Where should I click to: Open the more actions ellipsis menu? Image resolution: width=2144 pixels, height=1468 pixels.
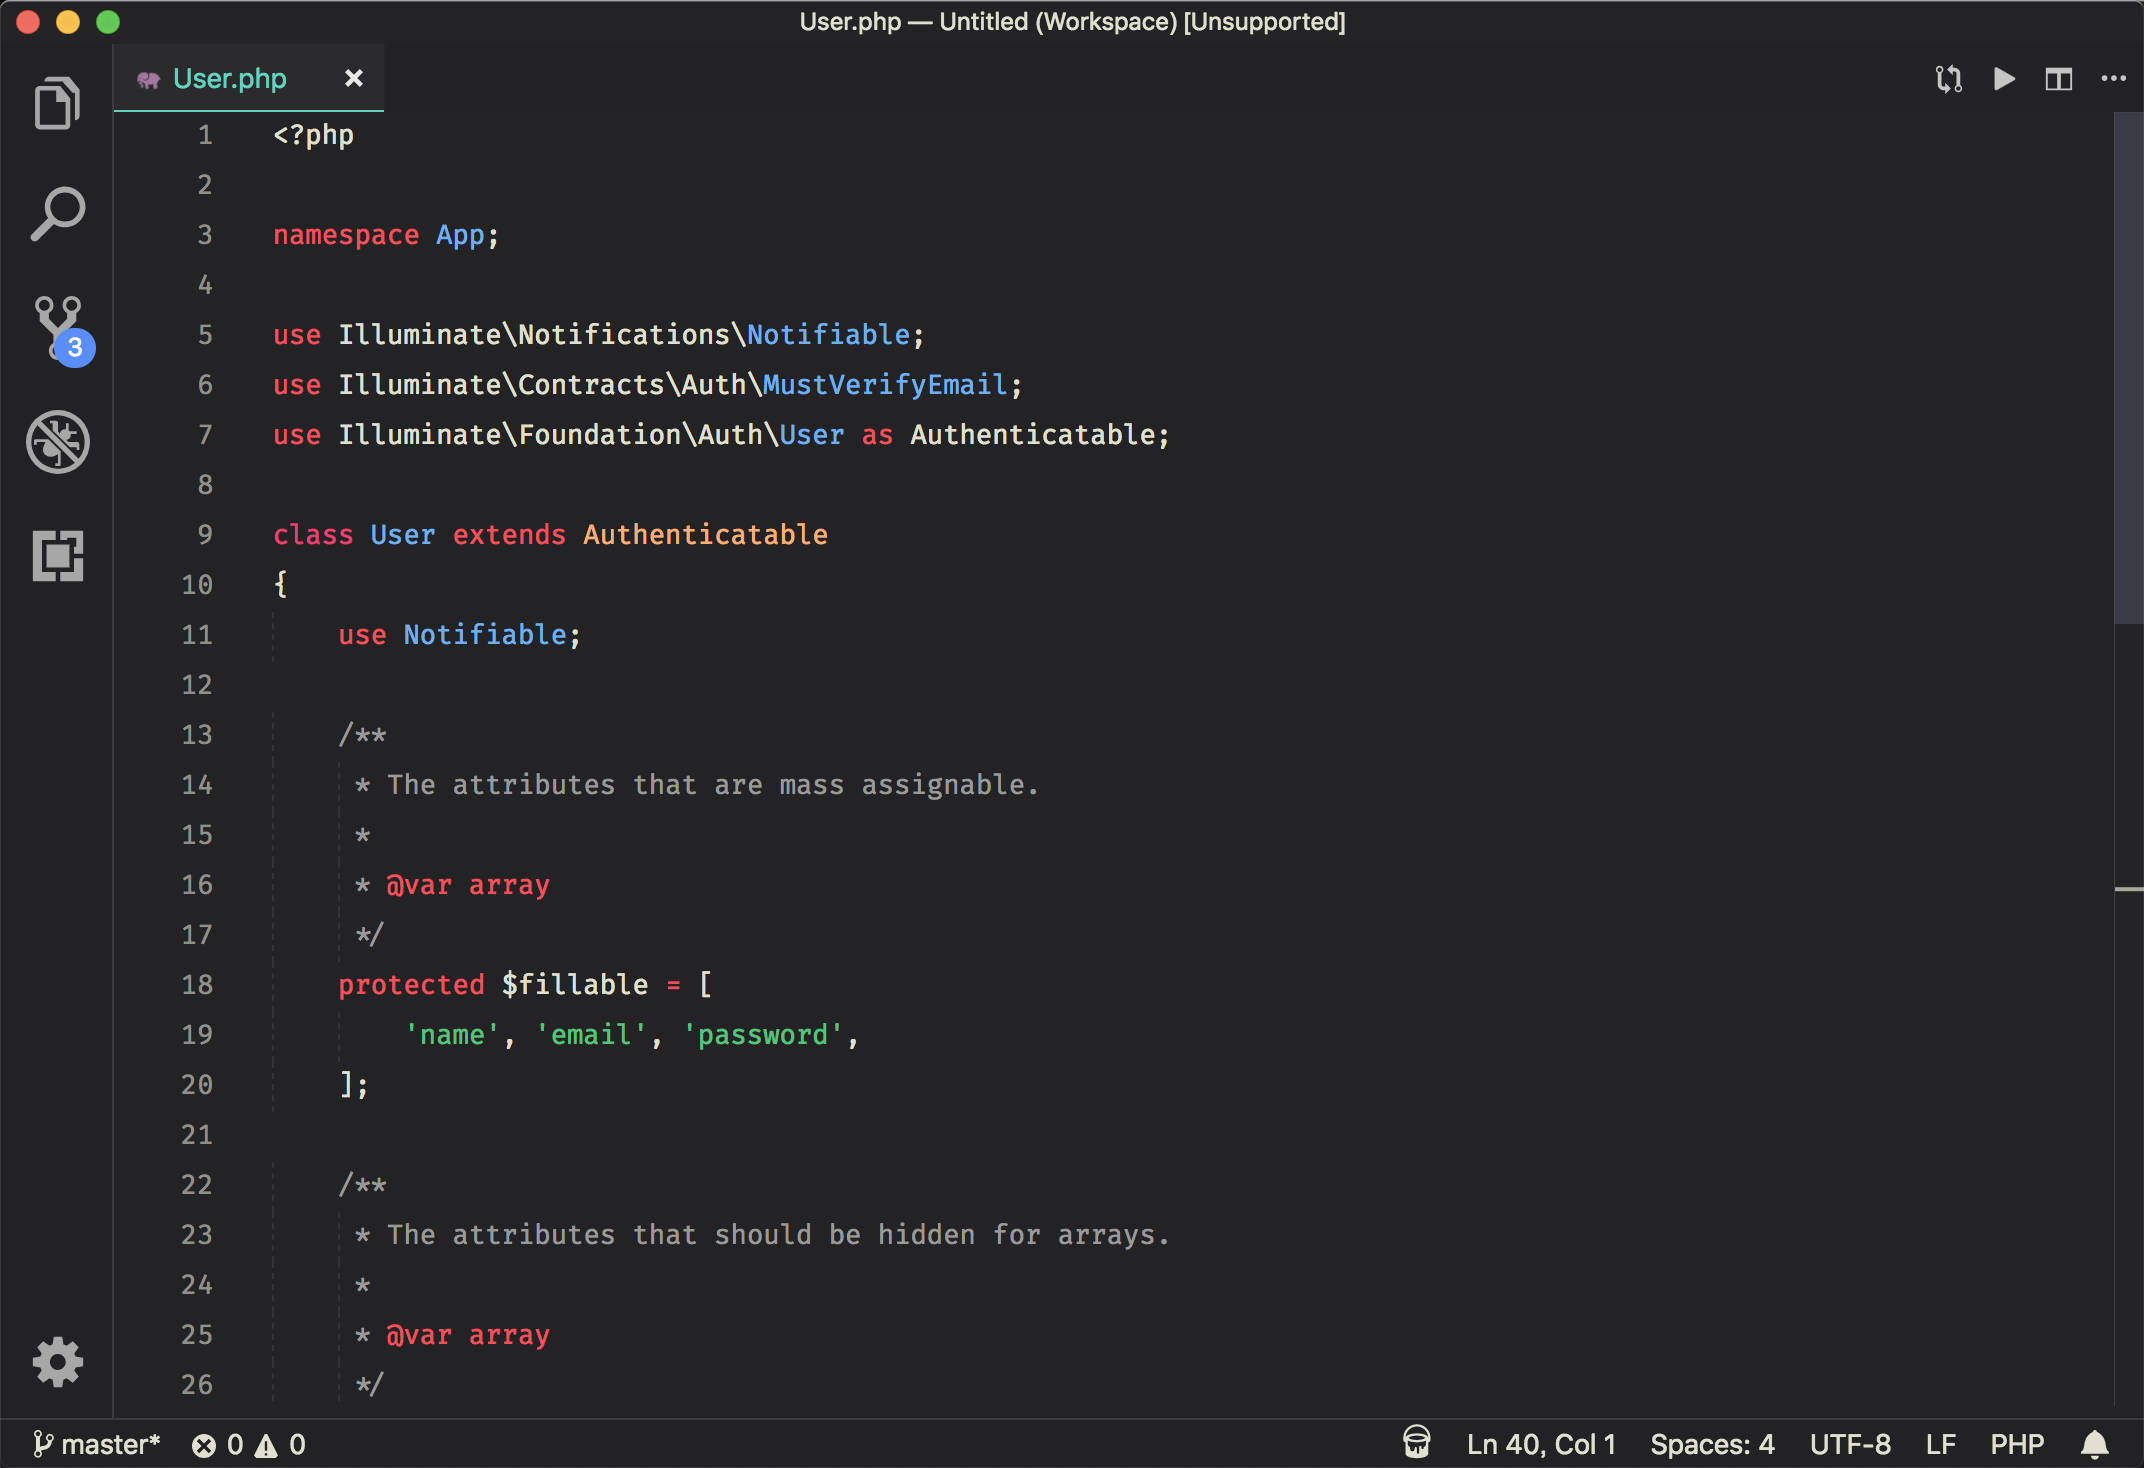(x=2113, y=79)
